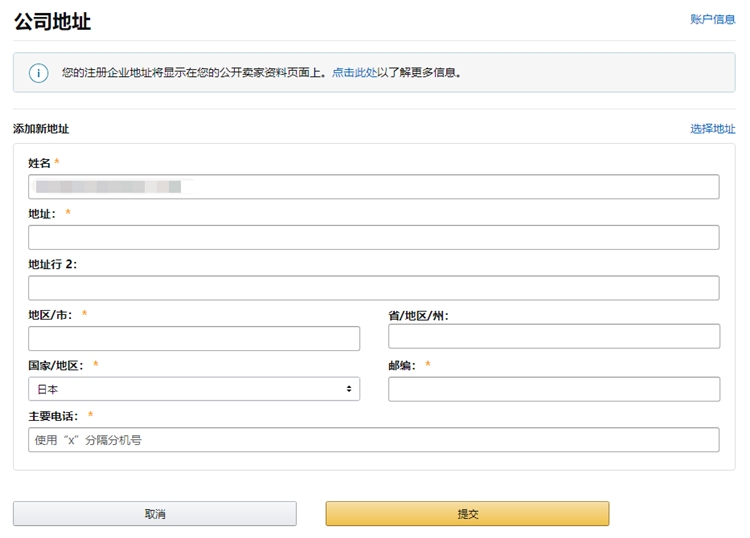The width and height of the screenshot is (750, 538).
Task: Click the 国家/地区 label text
Action: tap(55, 365)
